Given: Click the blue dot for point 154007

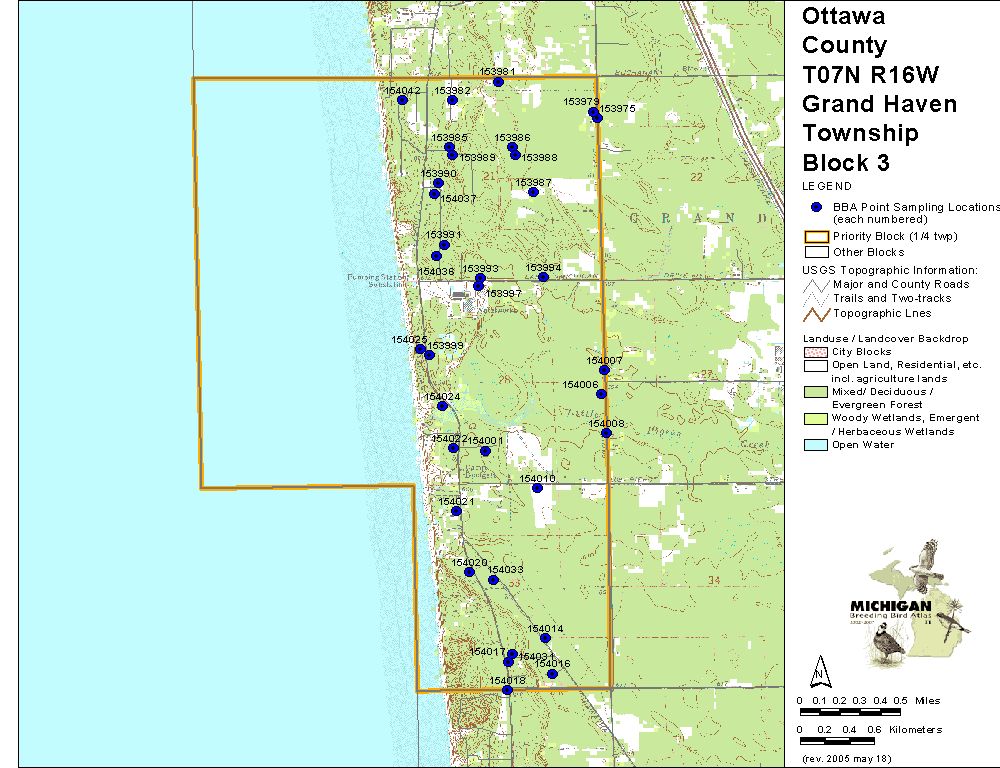Looking at the screenshot, I should pyautogui.click(x=604, y=370).
